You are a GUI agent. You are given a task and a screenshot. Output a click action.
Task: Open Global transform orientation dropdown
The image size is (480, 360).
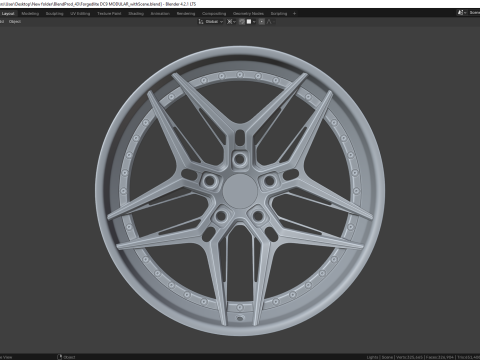(214, 22)
